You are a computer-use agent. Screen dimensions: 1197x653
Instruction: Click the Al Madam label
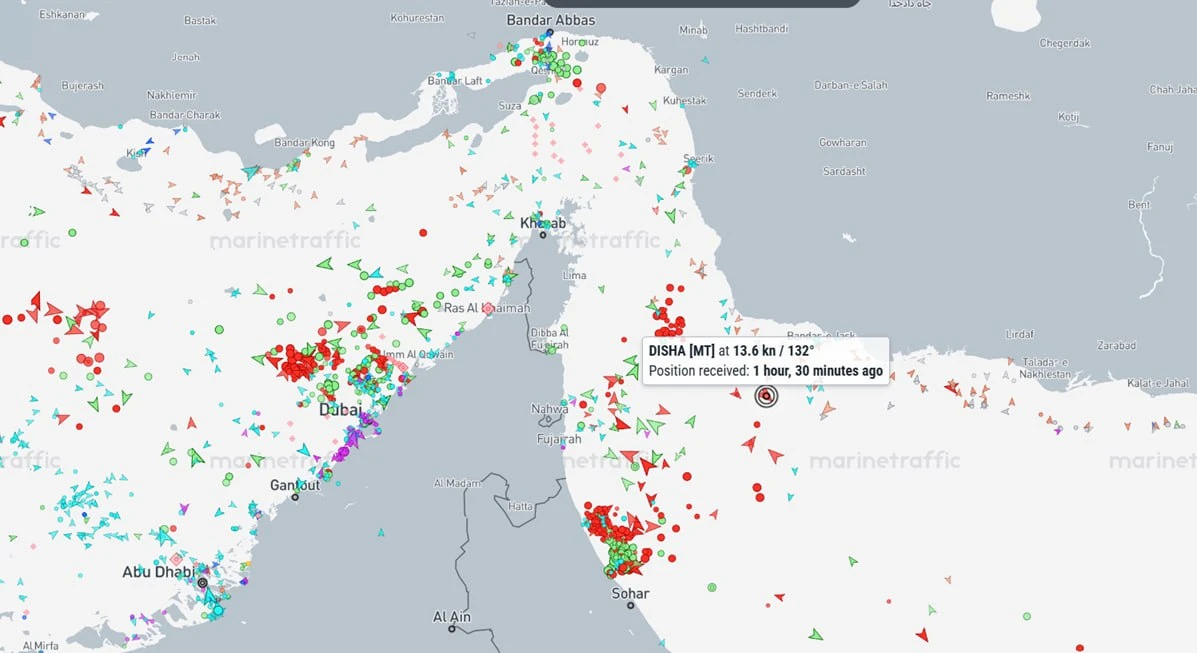pyautogui.click(x=457, y=483)
